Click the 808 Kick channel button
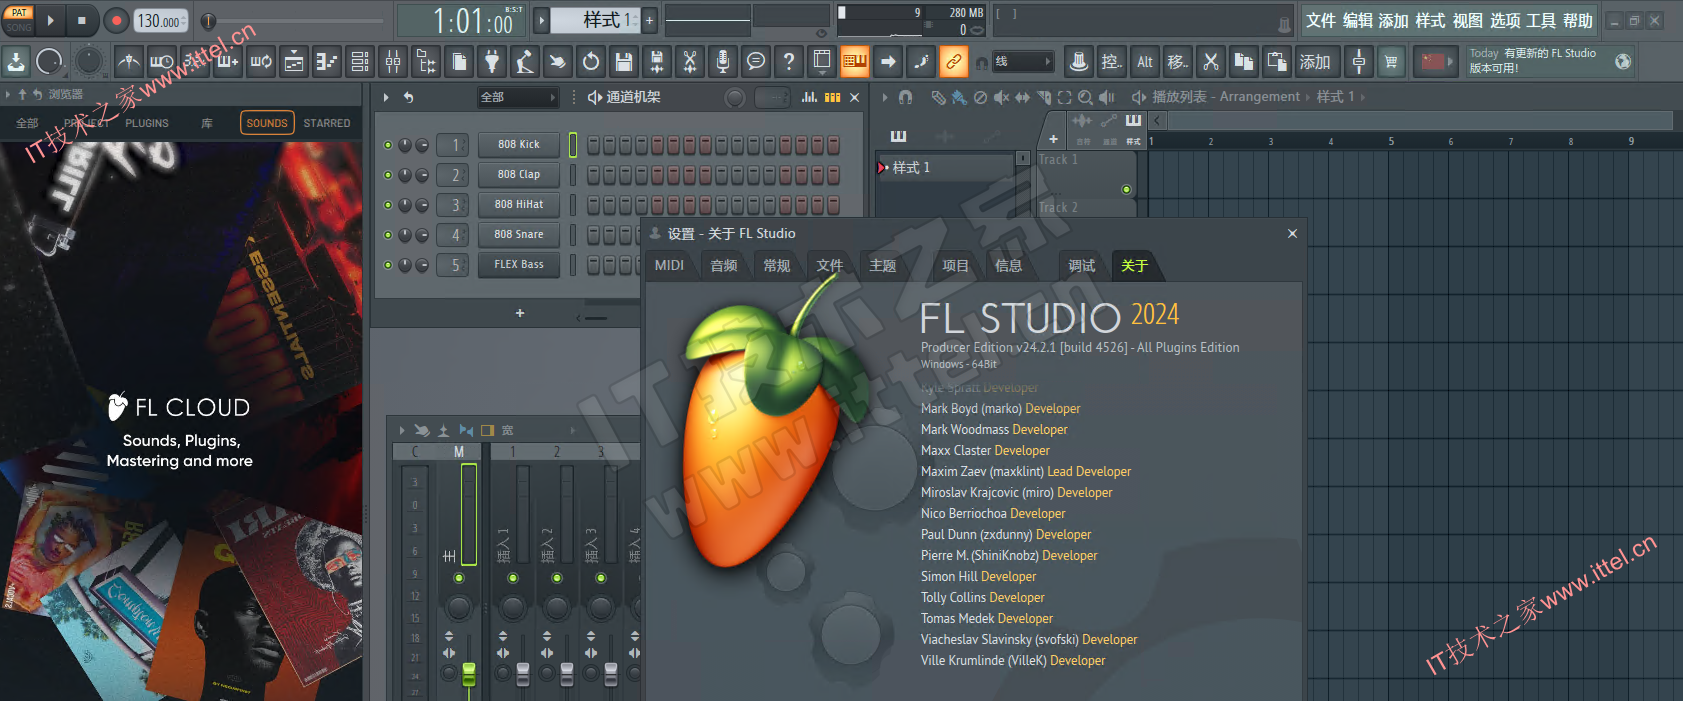This screenshot has height=701, width=1683. [519, 145]
